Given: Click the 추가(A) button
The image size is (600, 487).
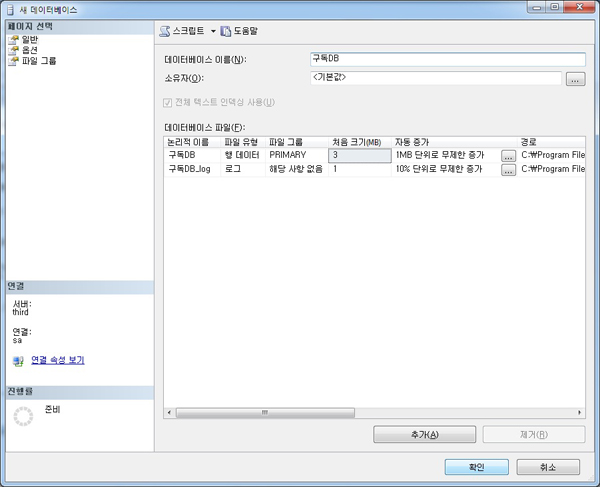Looking at the screenshot, I should pos(425,435).
